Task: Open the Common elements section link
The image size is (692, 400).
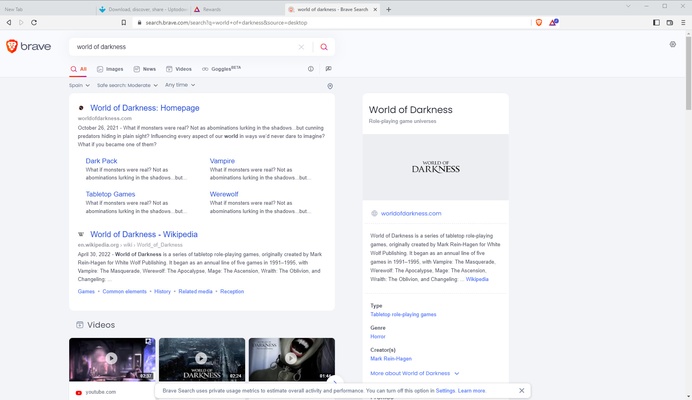Action: tap(124, 291)
